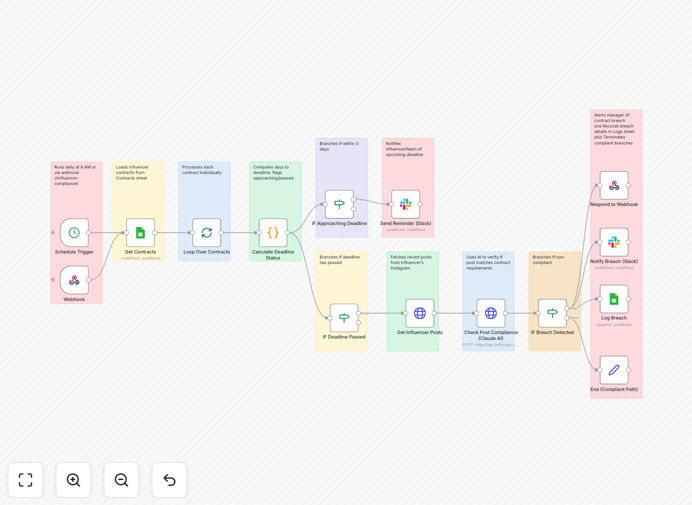Open the Calculate Deadline Status code node
Screen dimensions: 692x505
(x=273, y=233)
